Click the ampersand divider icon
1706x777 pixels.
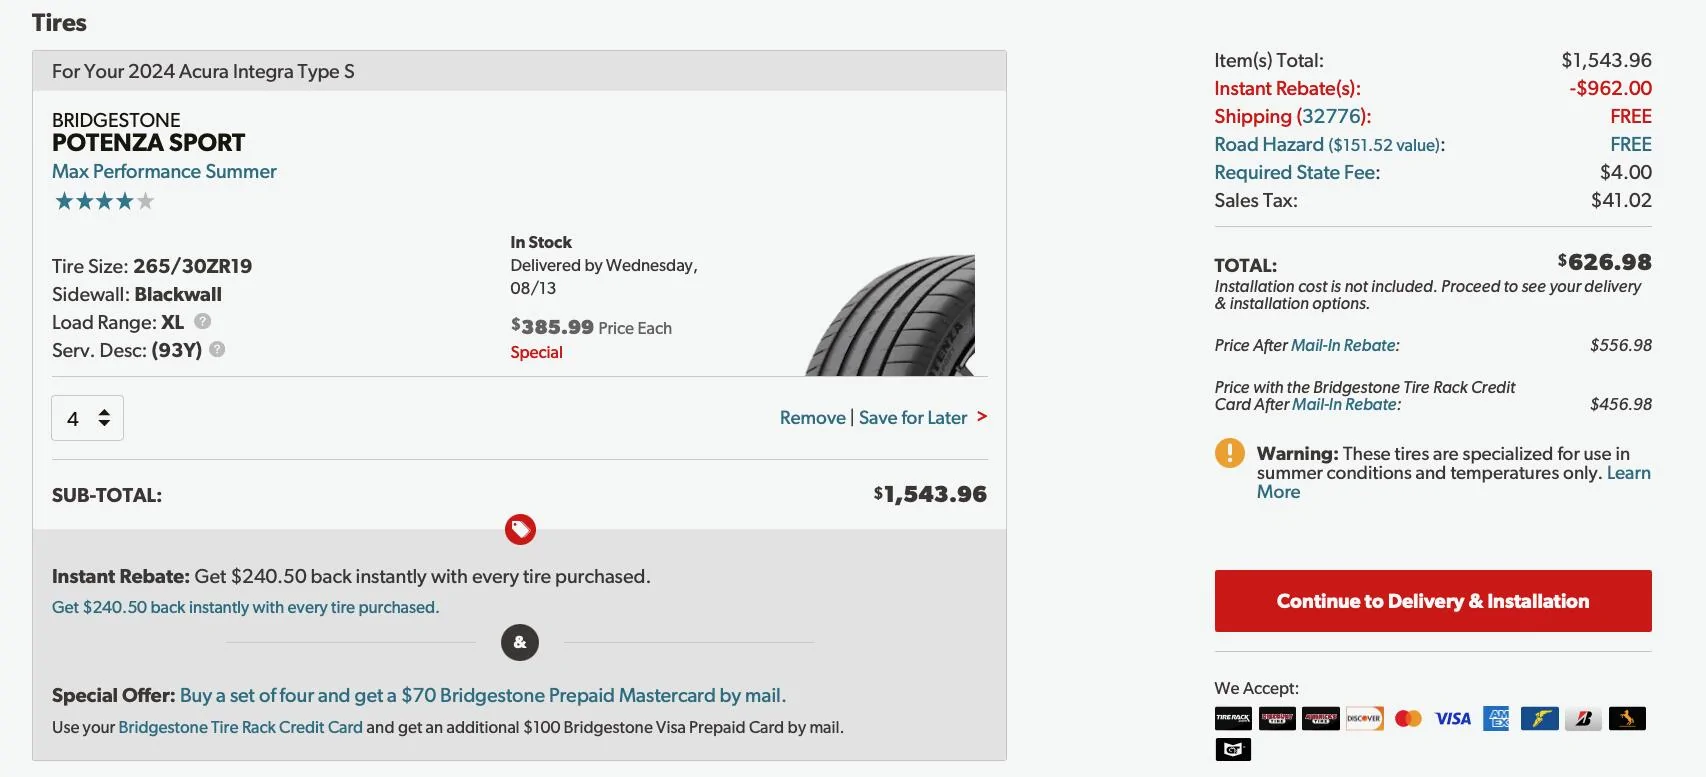(x=519, y=642)
